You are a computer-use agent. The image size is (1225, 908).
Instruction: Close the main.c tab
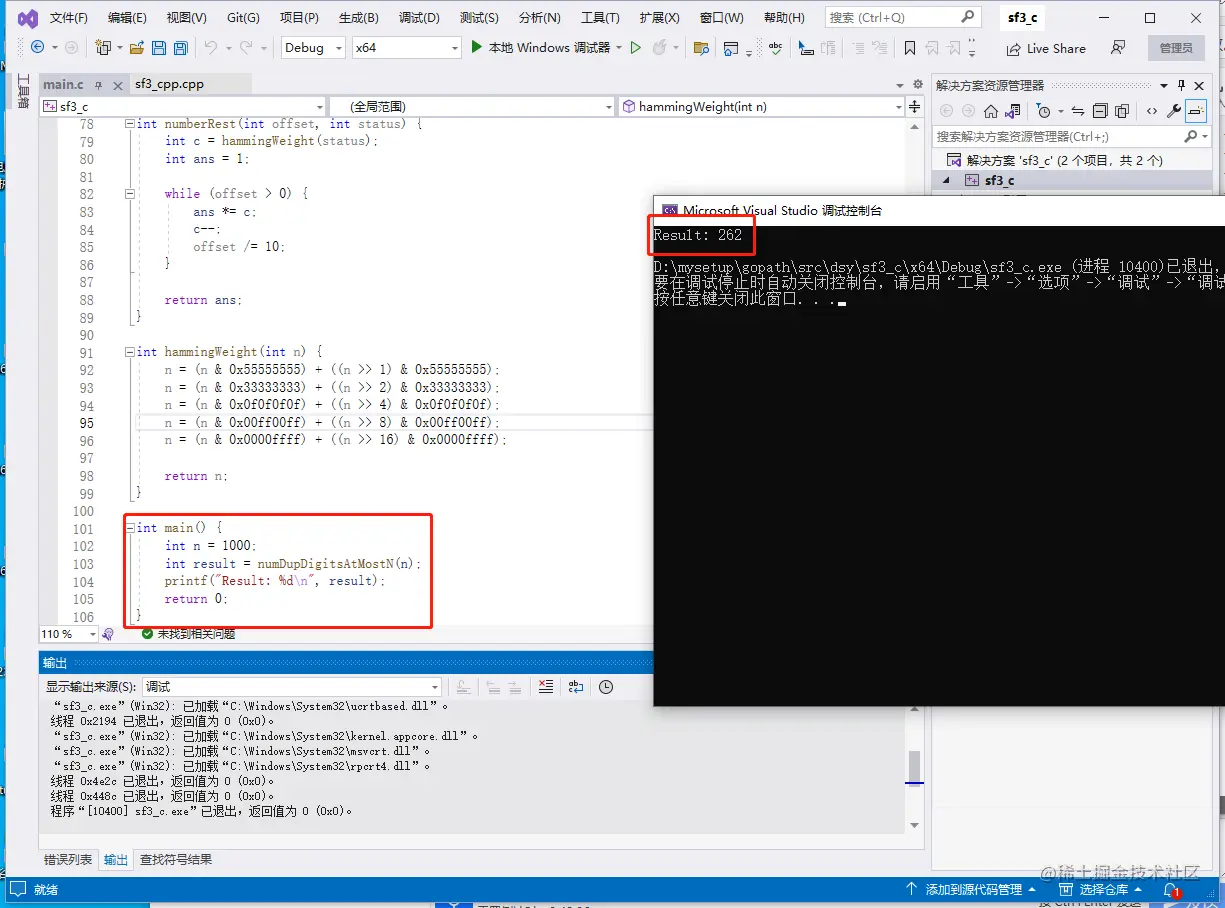tap(117, 85)
